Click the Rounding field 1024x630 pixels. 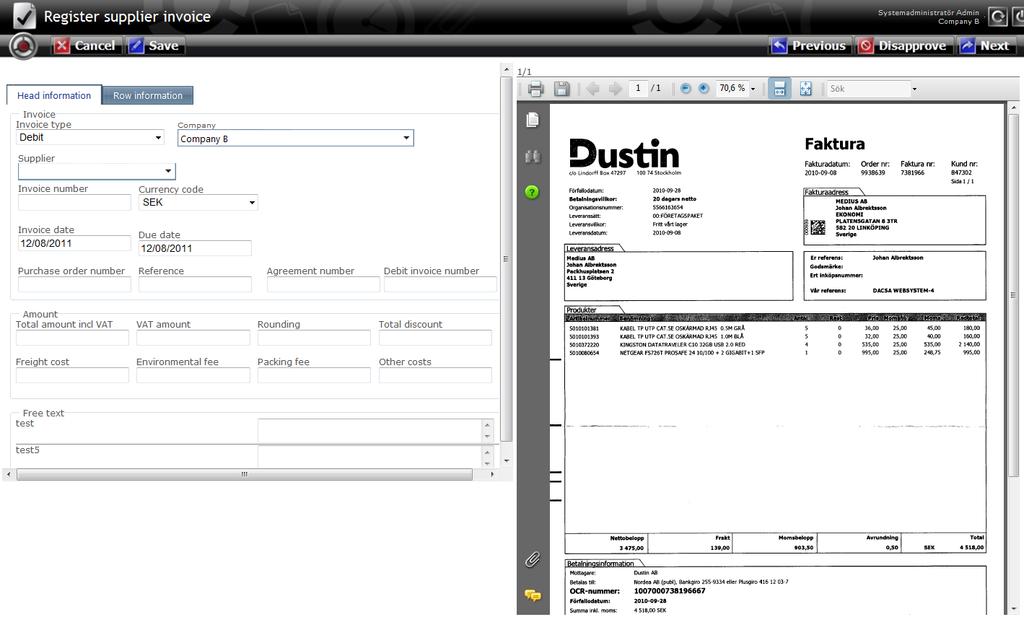314,338
